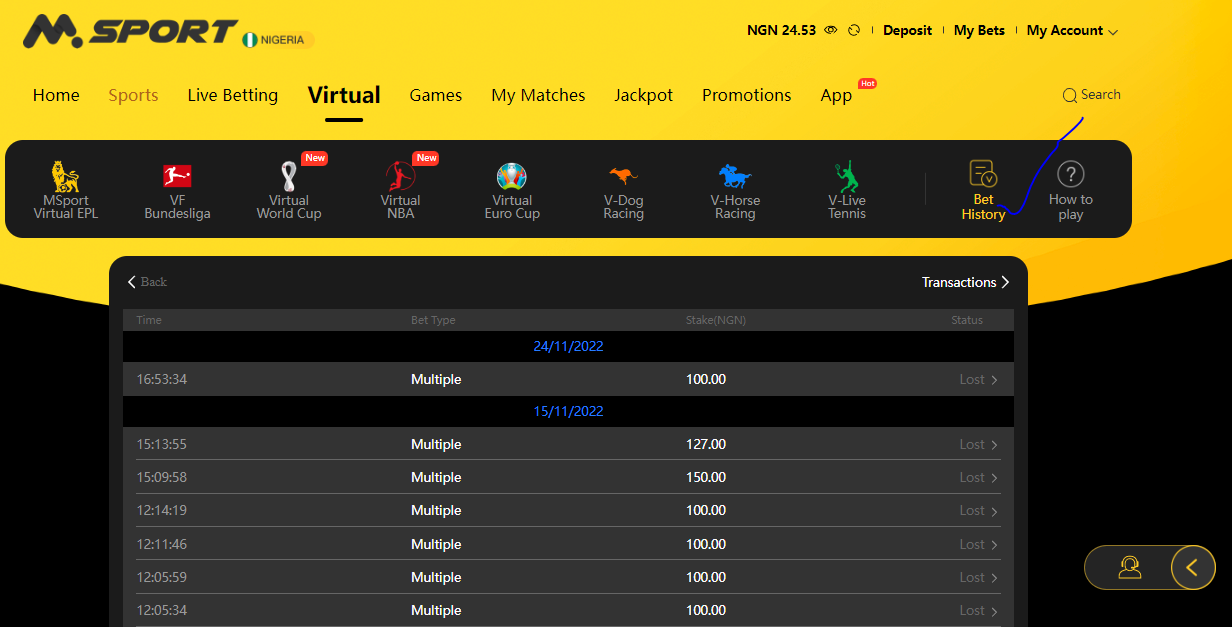1232x627 pixels.
Task: Launch V-Live Tennis
Action: 846,188
